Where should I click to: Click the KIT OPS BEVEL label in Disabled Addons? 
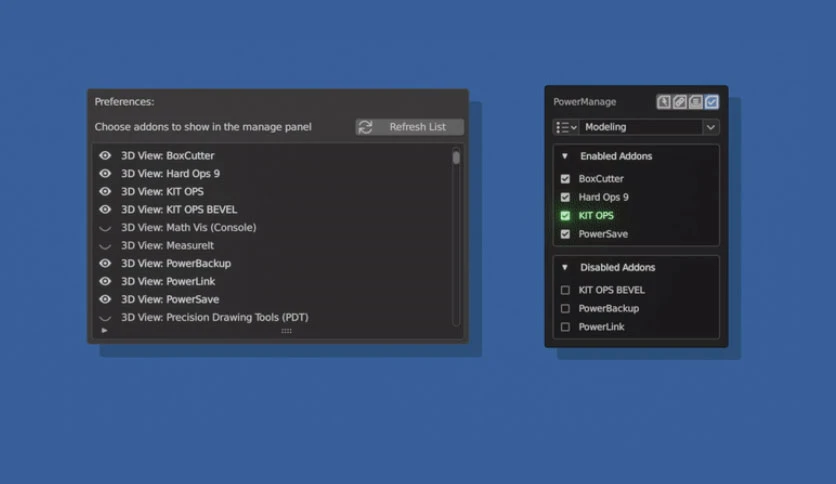click(612, 290)
